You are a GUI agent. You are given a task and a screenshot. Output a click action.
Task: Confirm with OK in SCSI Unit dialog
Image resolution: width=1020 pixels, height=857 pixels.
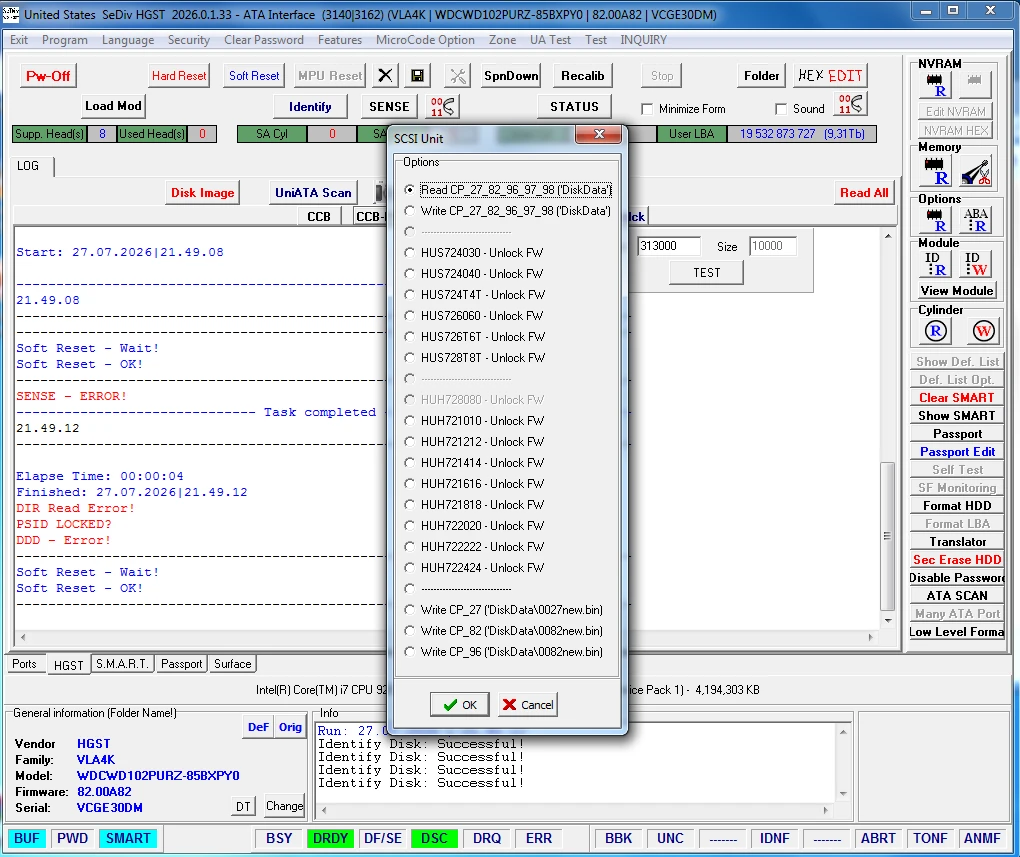[459, 705]
